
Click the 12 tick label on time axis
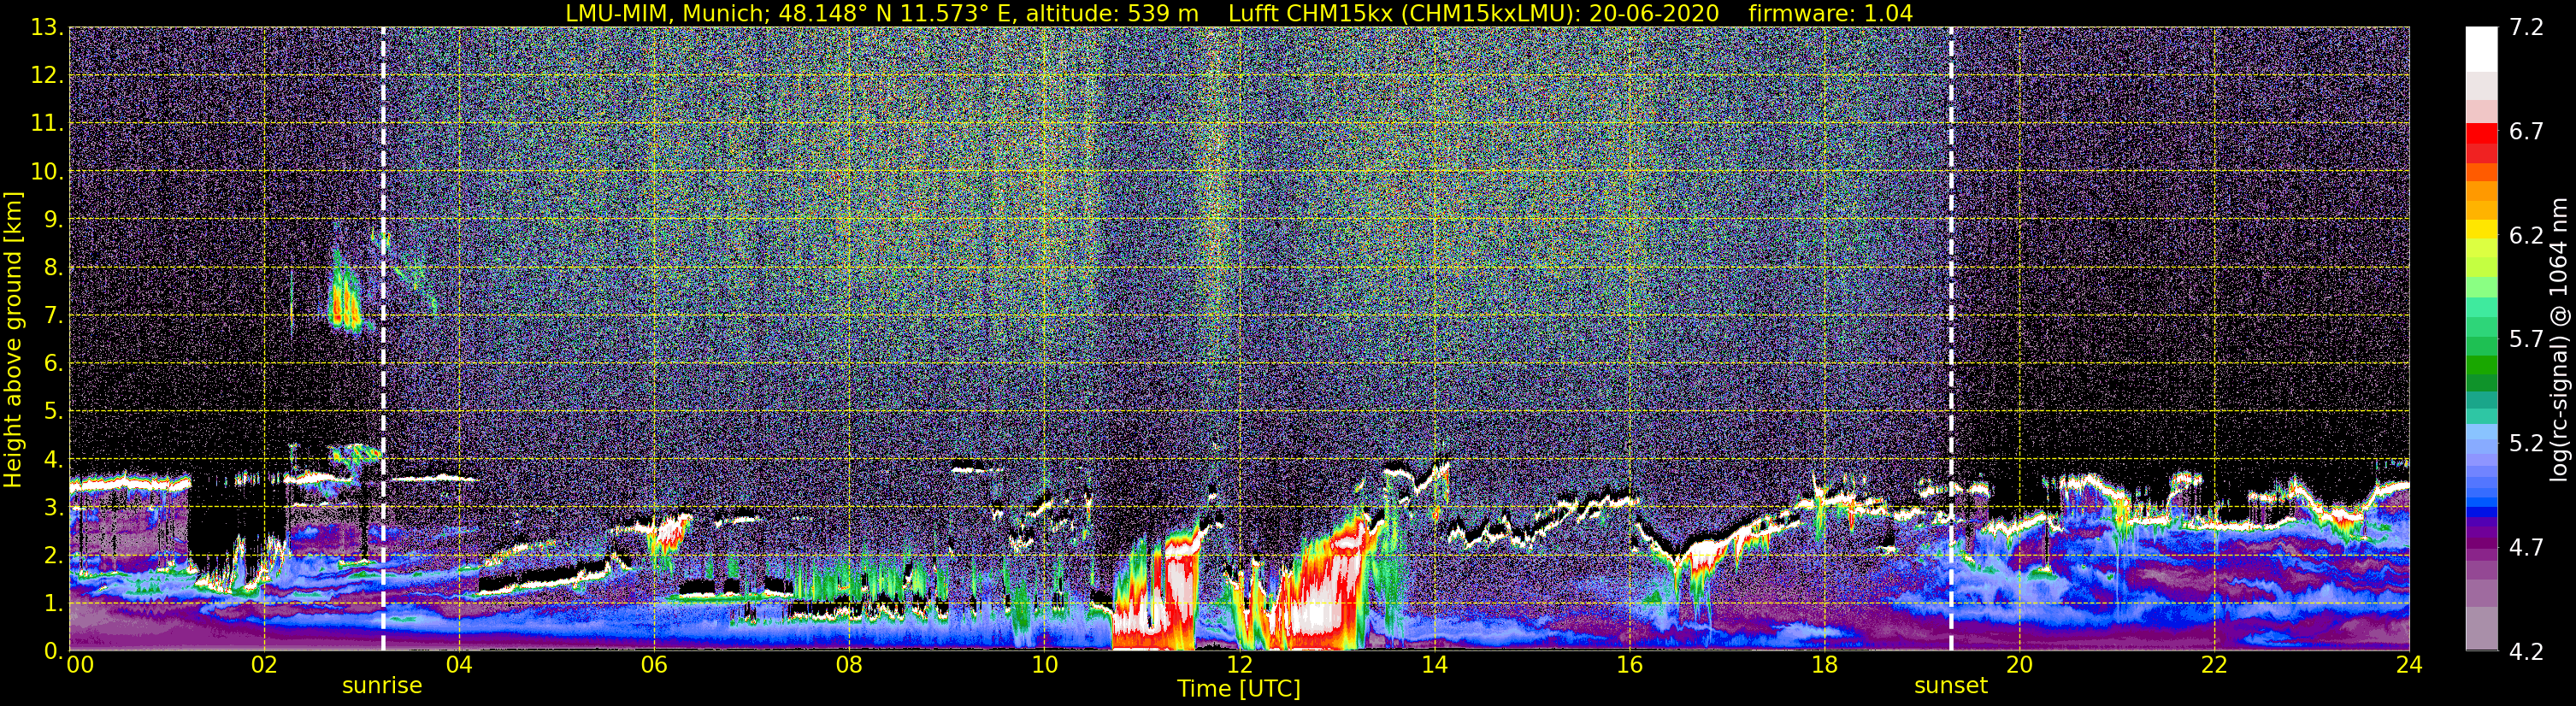(x=1239, y=665)
